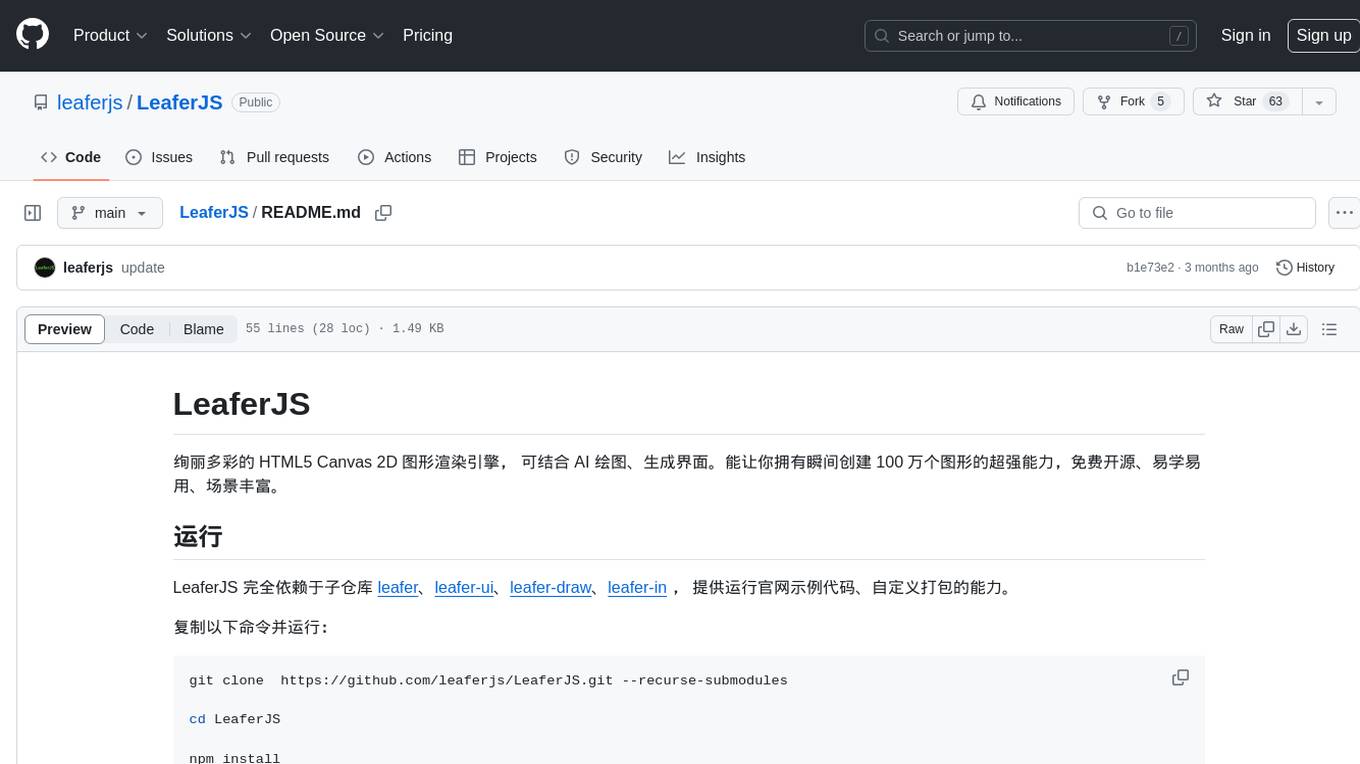Click the git clone command line
The width and height of the screenshot is (1360, 764).
click(488, 680)
